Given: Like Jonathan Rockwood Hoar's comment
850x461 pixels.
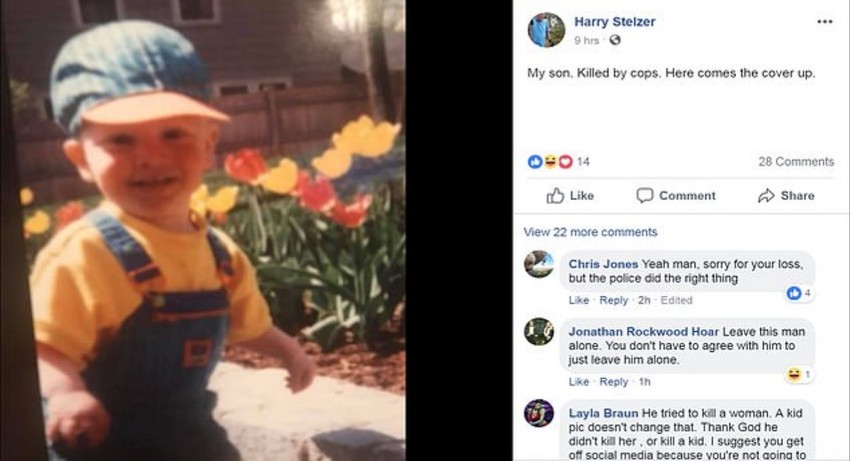Looking at the screenshot, I should (x=579, y=381).
